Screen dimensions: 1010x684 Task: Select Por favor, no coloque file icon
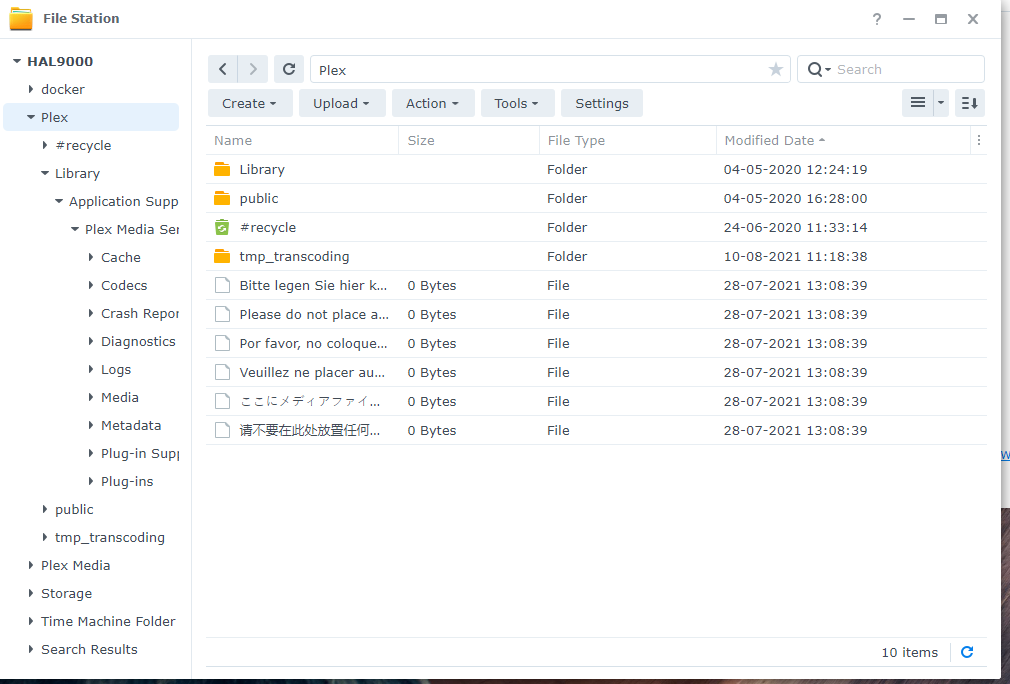click(222, 343)
